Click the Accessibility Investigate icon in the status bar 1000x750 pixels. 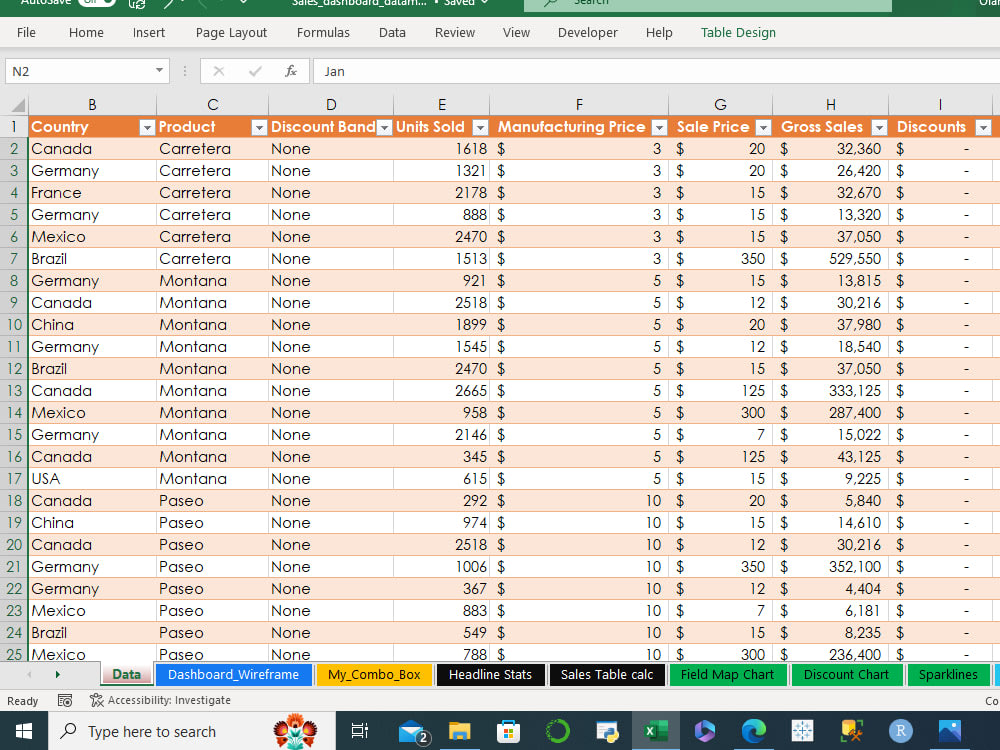pos(97,700)
